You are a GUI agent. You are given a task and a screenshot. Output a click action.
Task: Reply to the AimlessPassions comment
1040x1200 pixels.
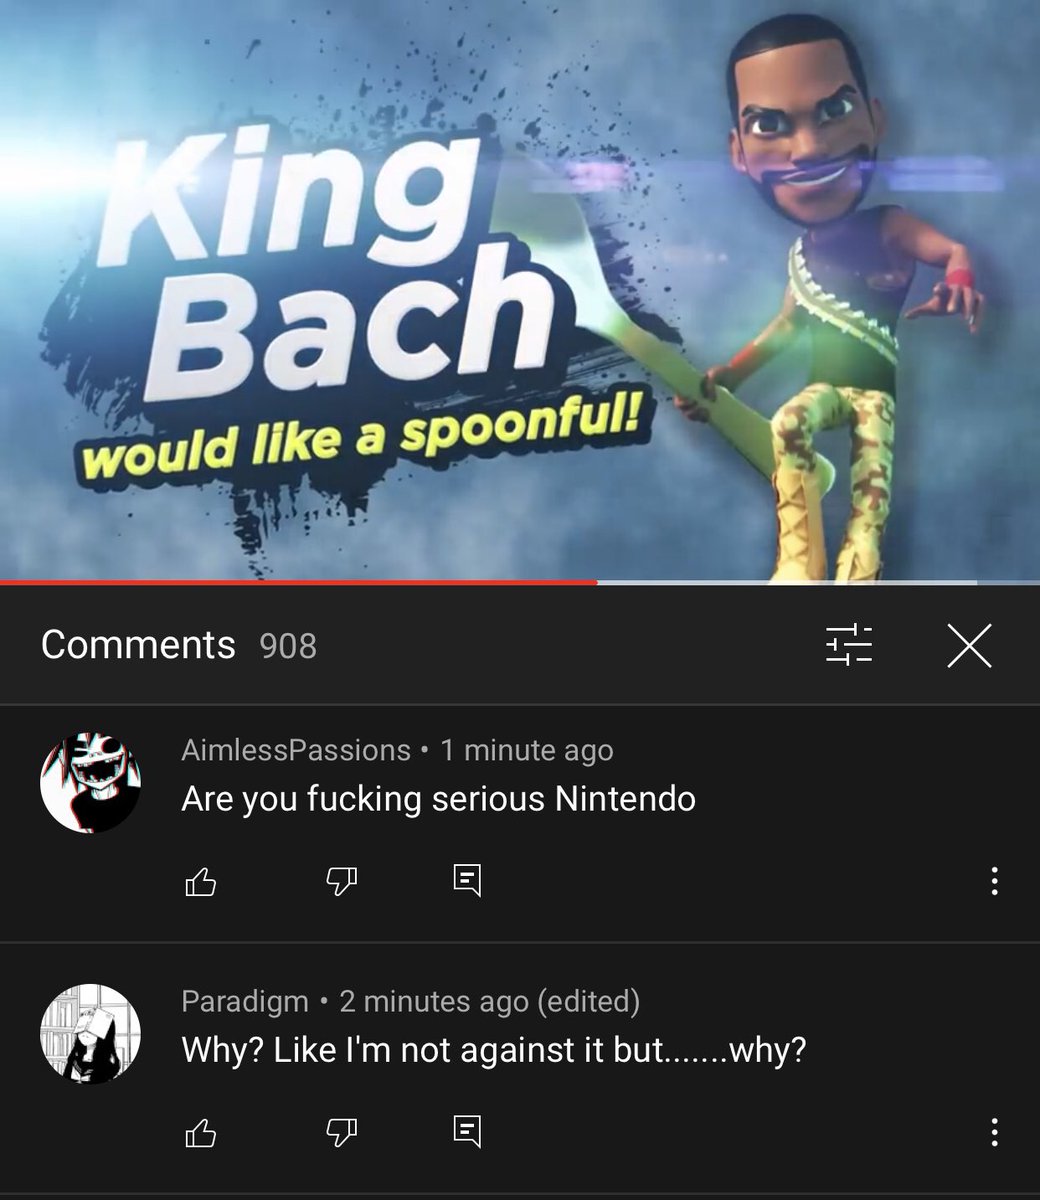tap(467, 880)
